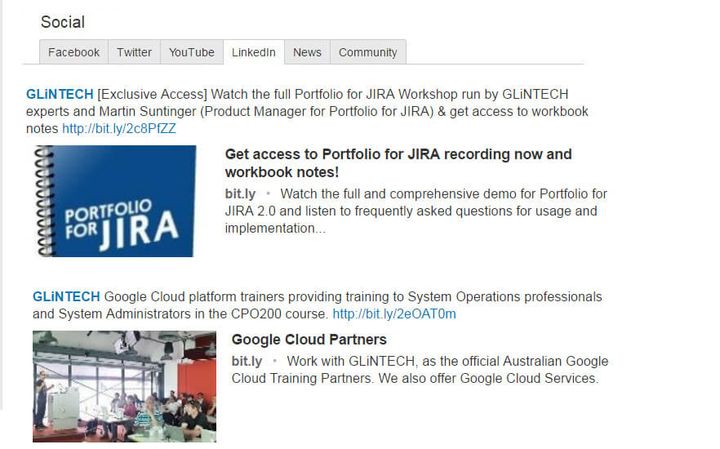
Task: Open the Community tab
Action: pos(368,52)
